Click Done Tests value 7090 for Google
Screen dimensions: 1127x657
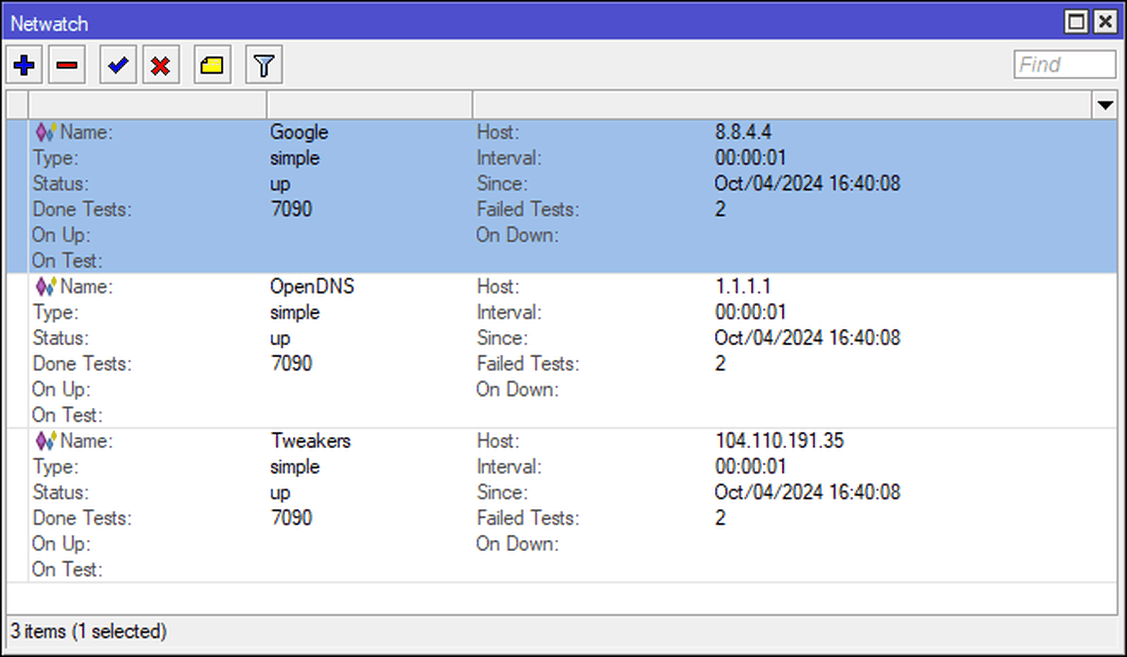pos(291,209)
